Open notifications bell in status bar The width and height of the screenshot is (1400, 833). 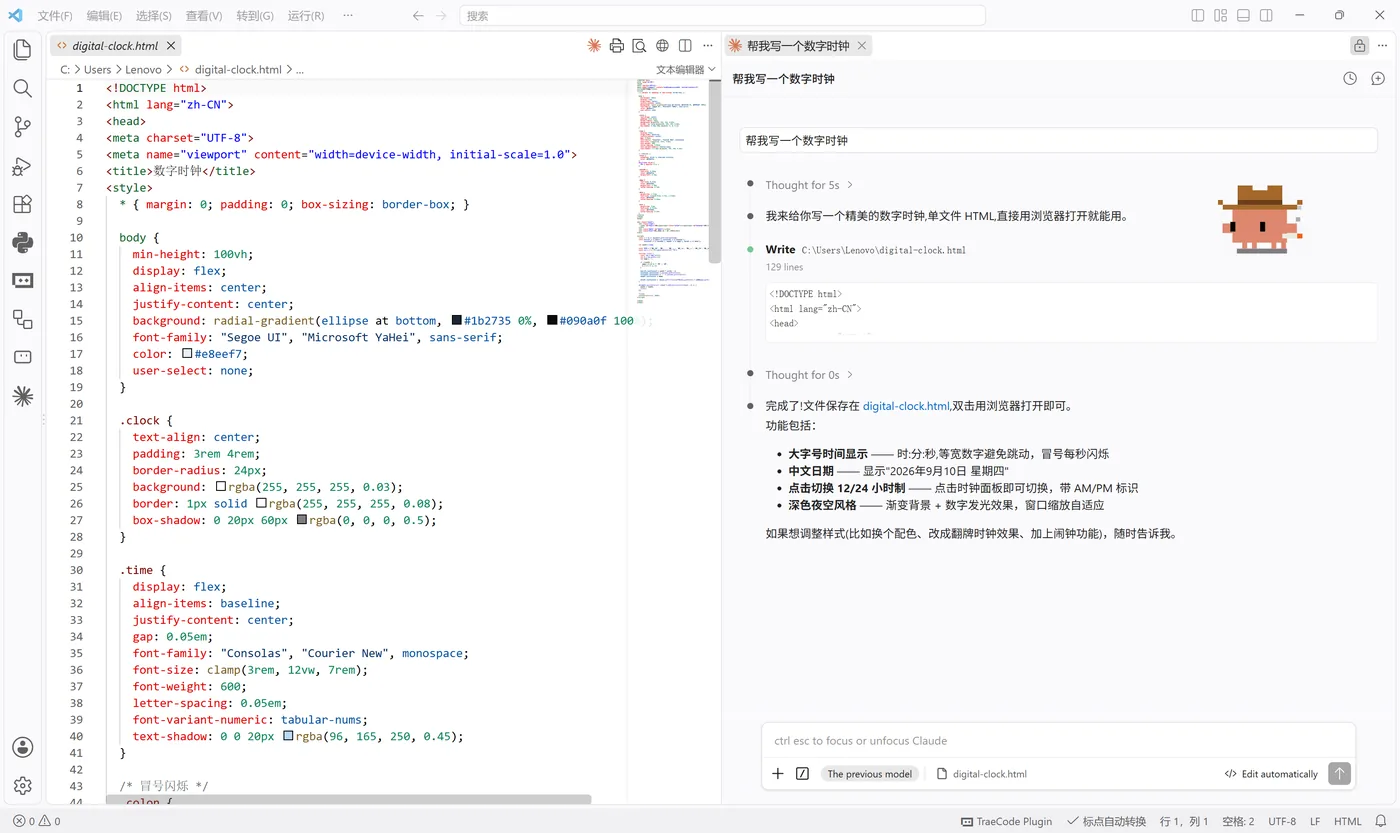(x=1381, y=821)
